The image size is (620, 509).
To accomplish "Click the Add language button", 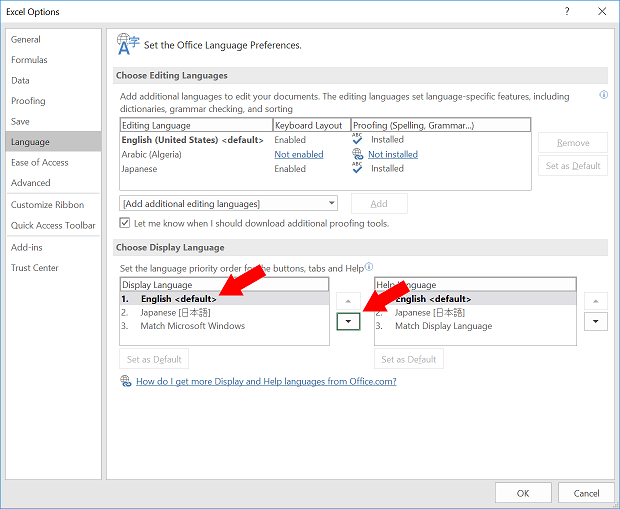I will [x=379, y=204].
